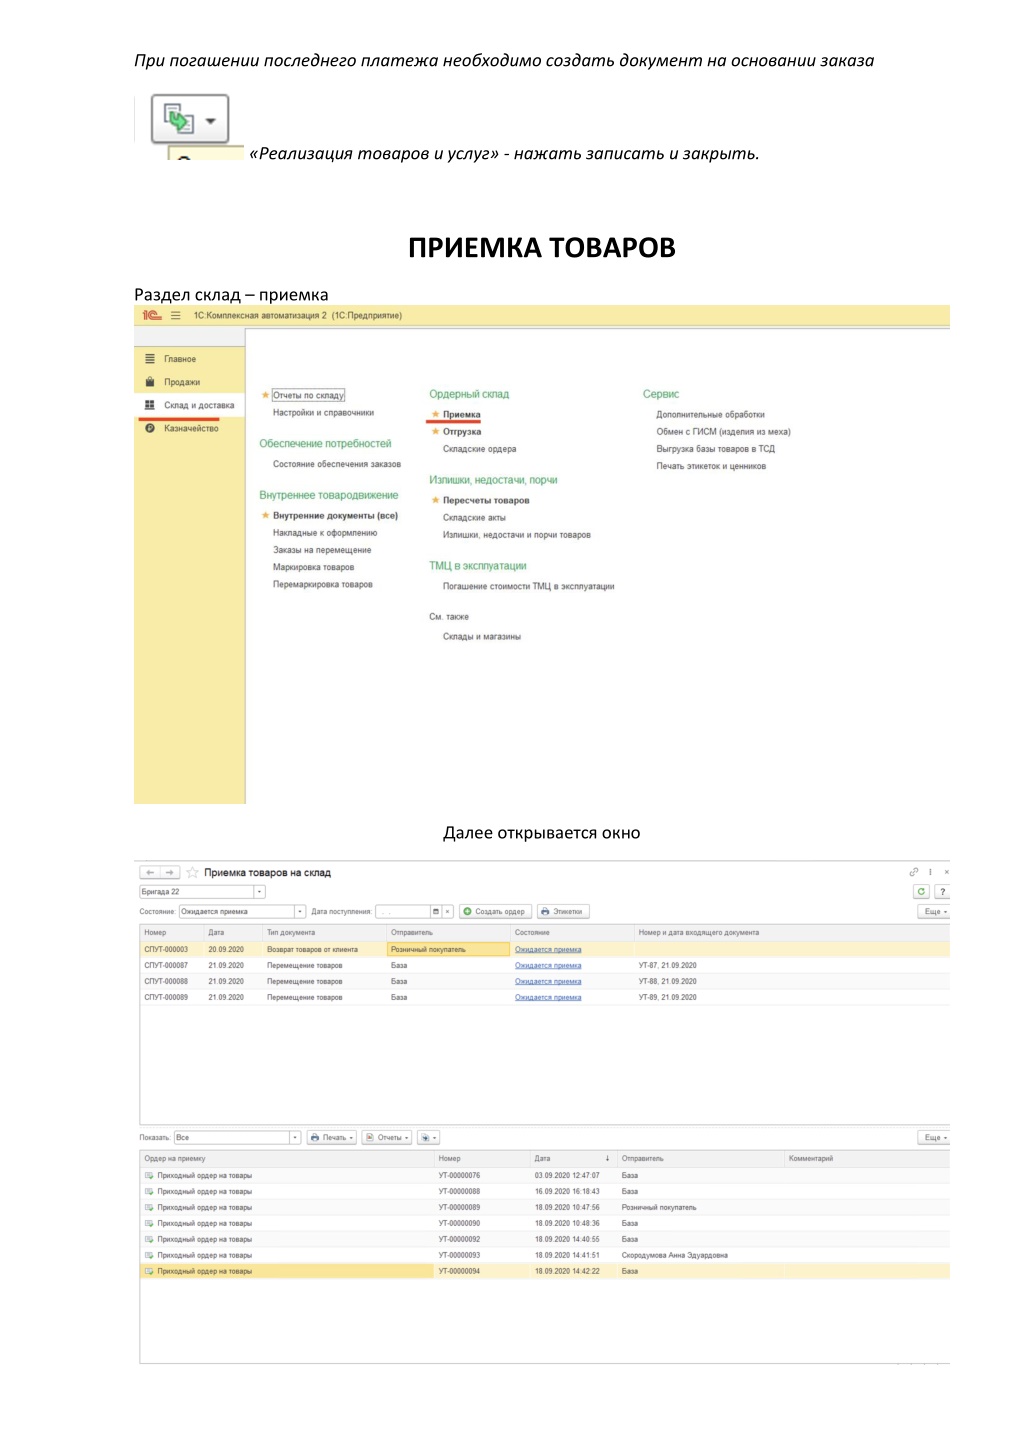The width and height of the screenshot is (1023, 1447).
Task: Click the Дата поступления input field
Action: click(x=402, y=912)
